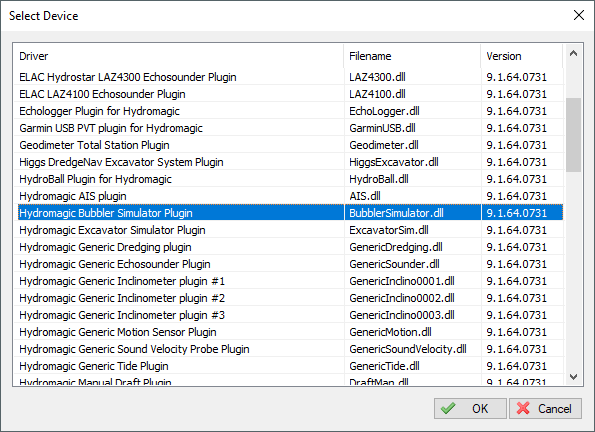
Task: Click the scroll down arrow in device list
Action: [x=573, y=377]
